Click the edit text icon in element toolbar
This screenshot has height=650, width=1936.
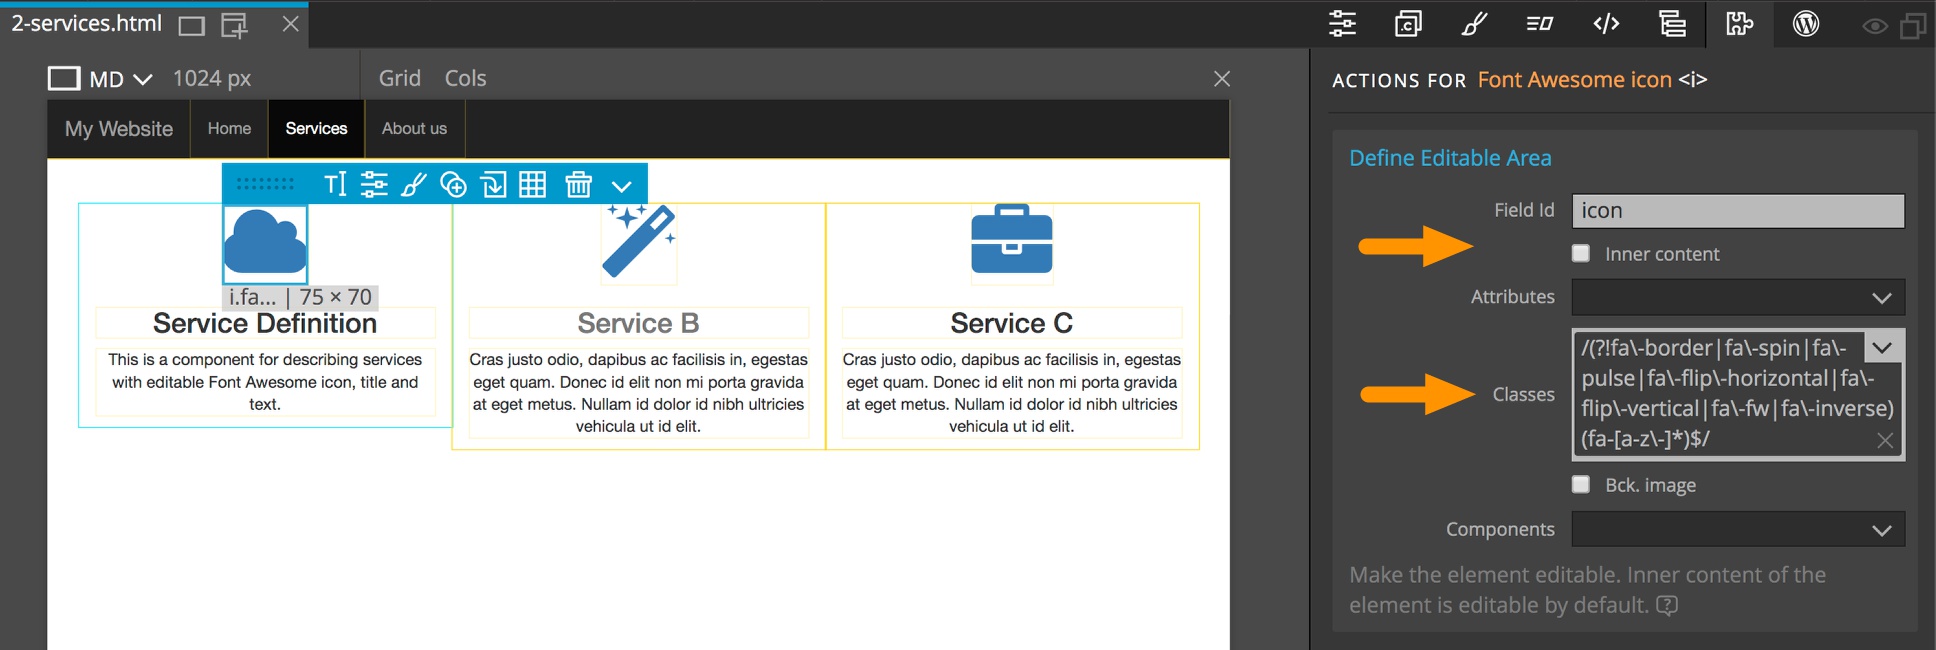click(335, 184)
